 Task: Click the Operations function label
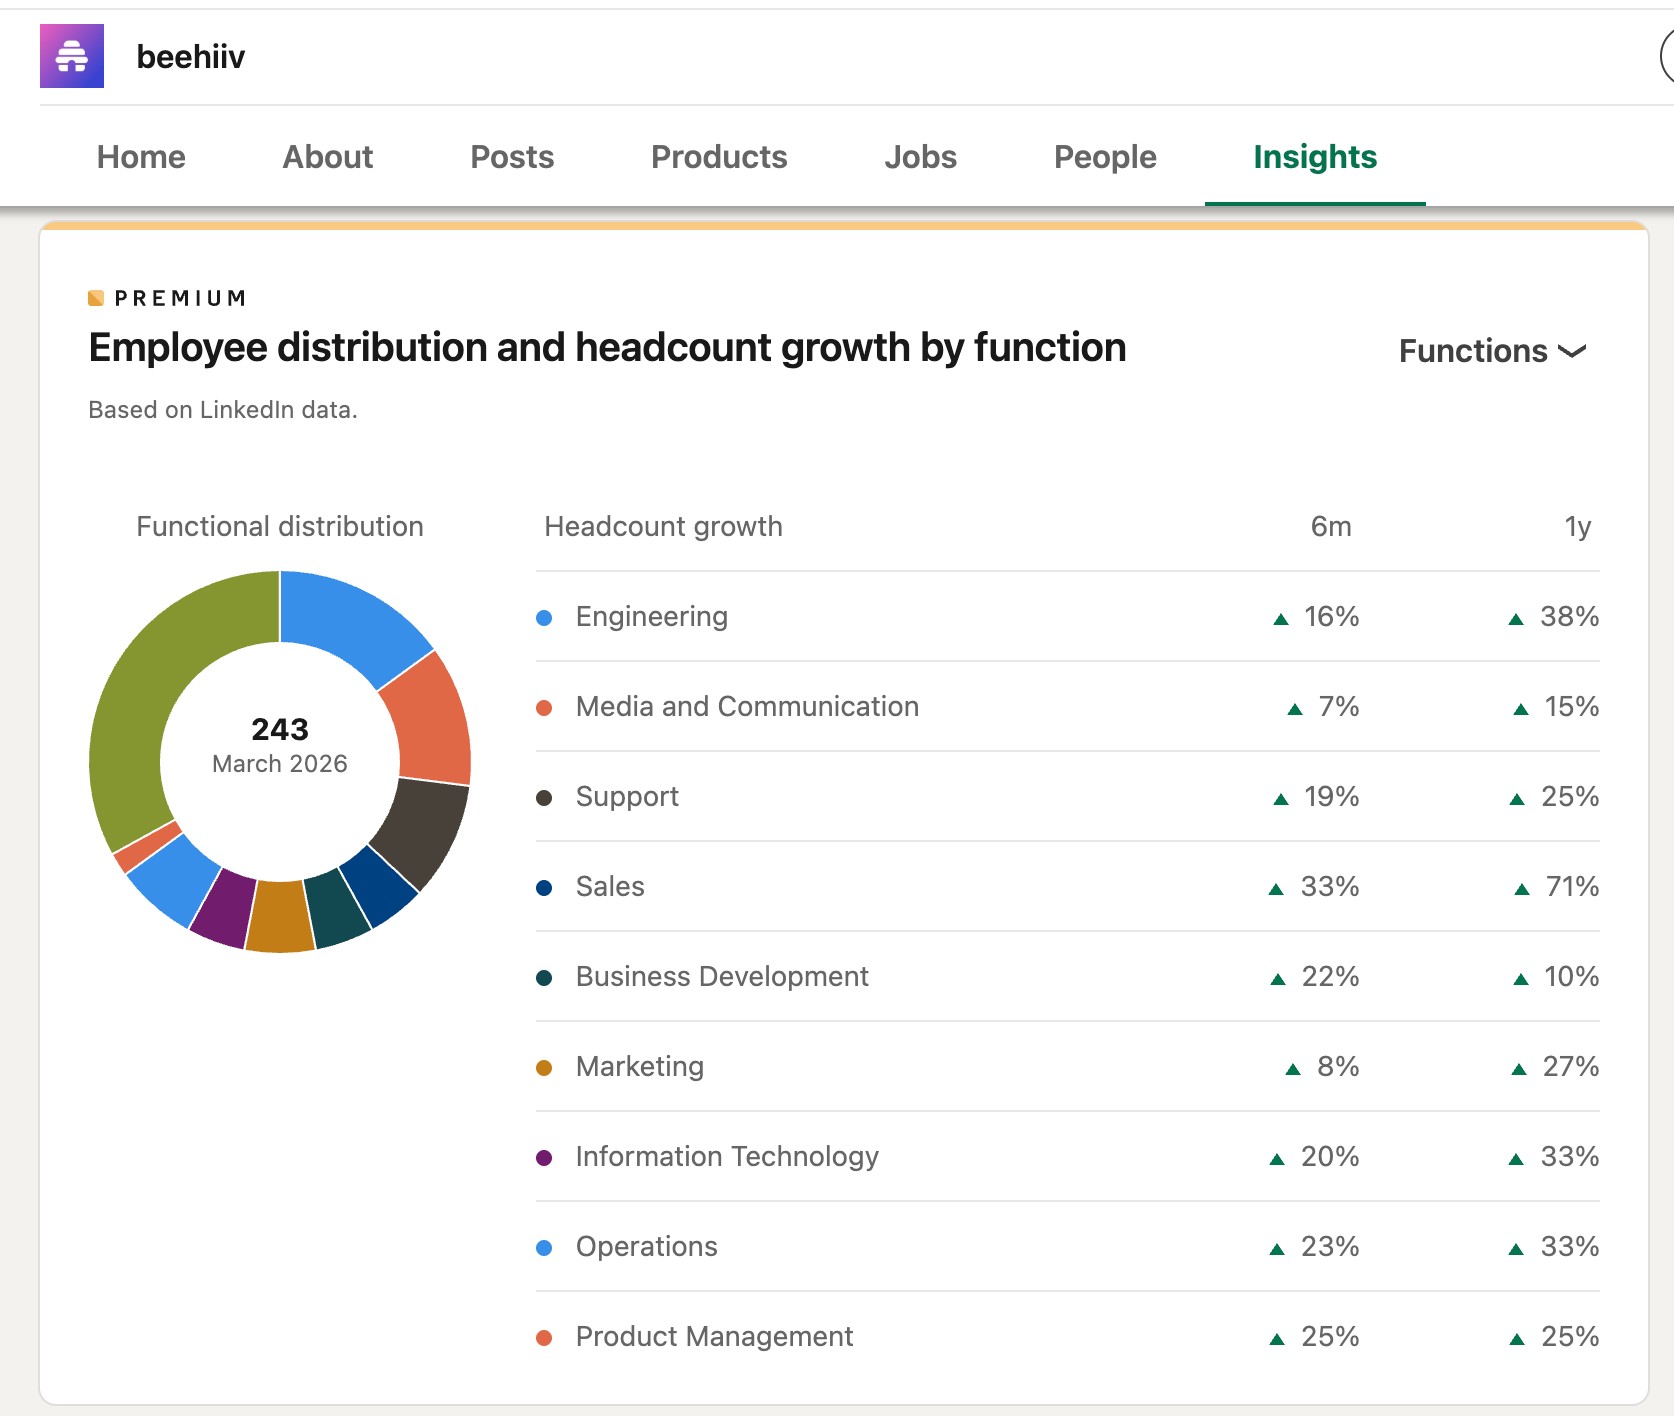pyautogui.click(x=646, y=1247)
